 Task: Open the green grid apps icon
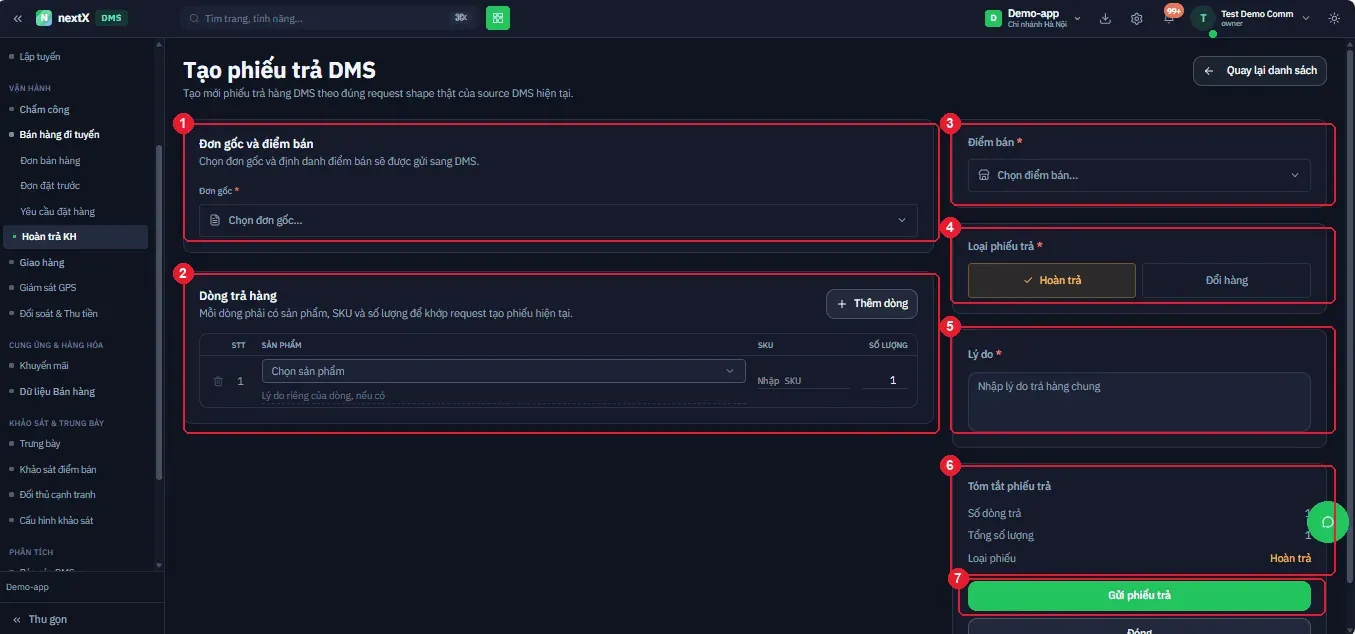click(x=498, y=18)
